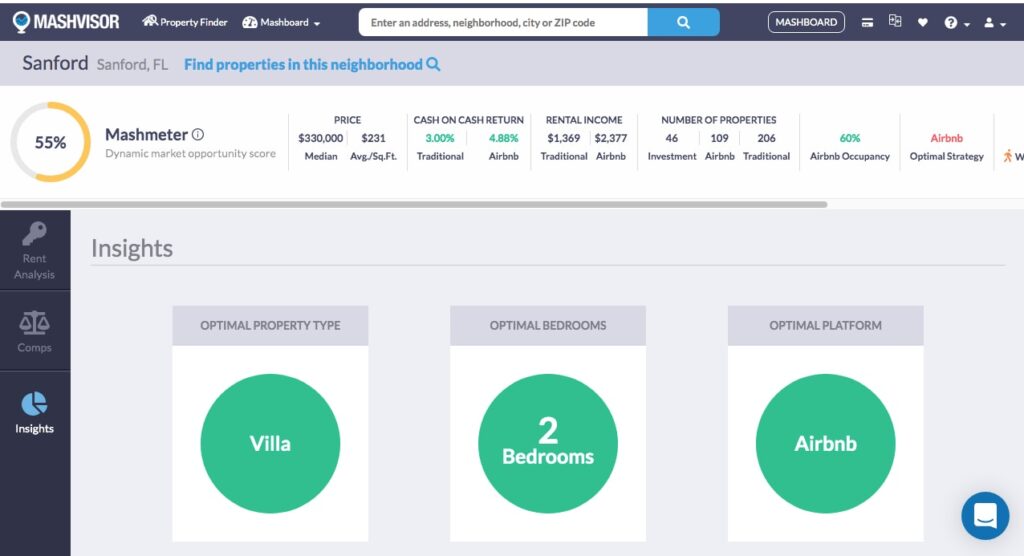Click the outlined MASHBOARD button
This screenshot has height=556, width=1024.
point(806,22)
